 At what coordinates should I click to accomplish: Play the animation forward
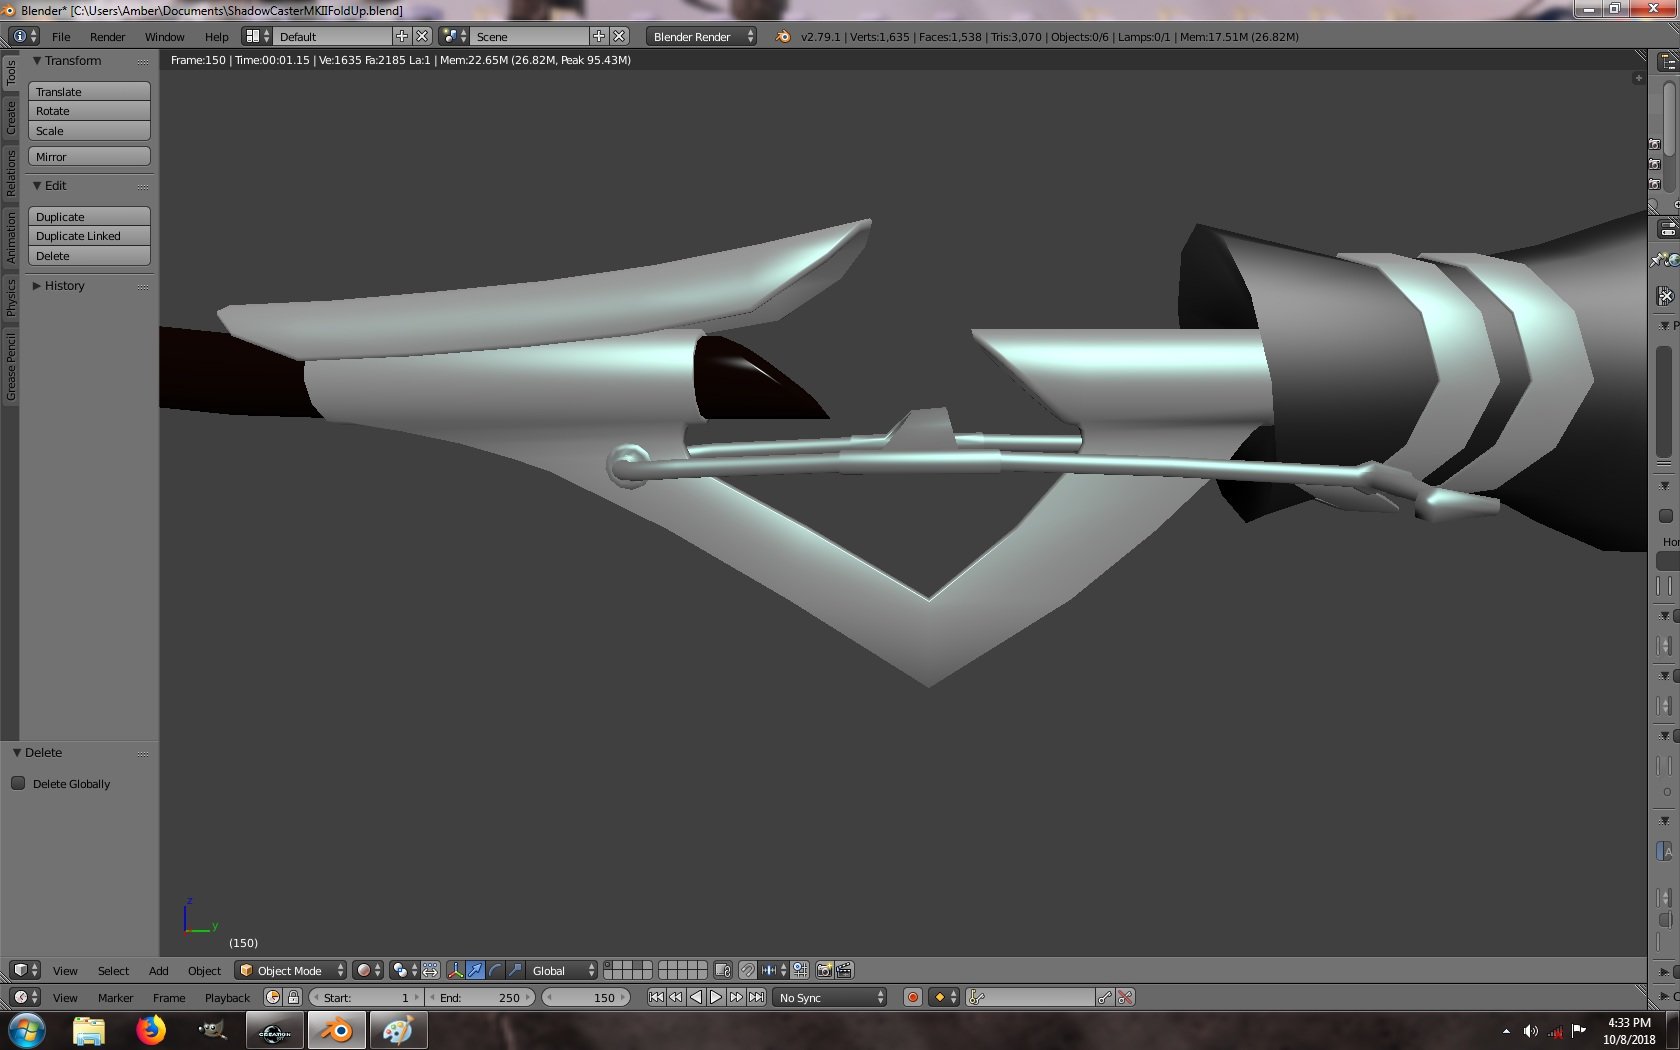click(716, 997)
